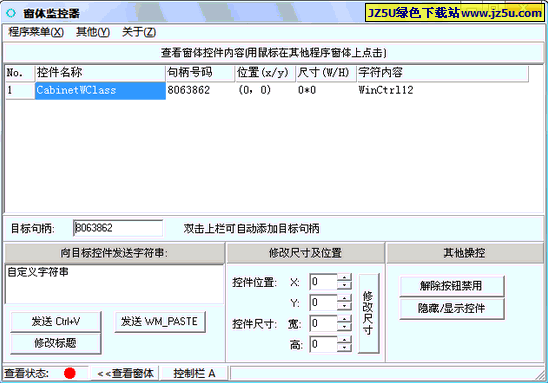Sort by 控件名称 column header
Viewport: 548px width, 383px height.
(x=100, y=73)
